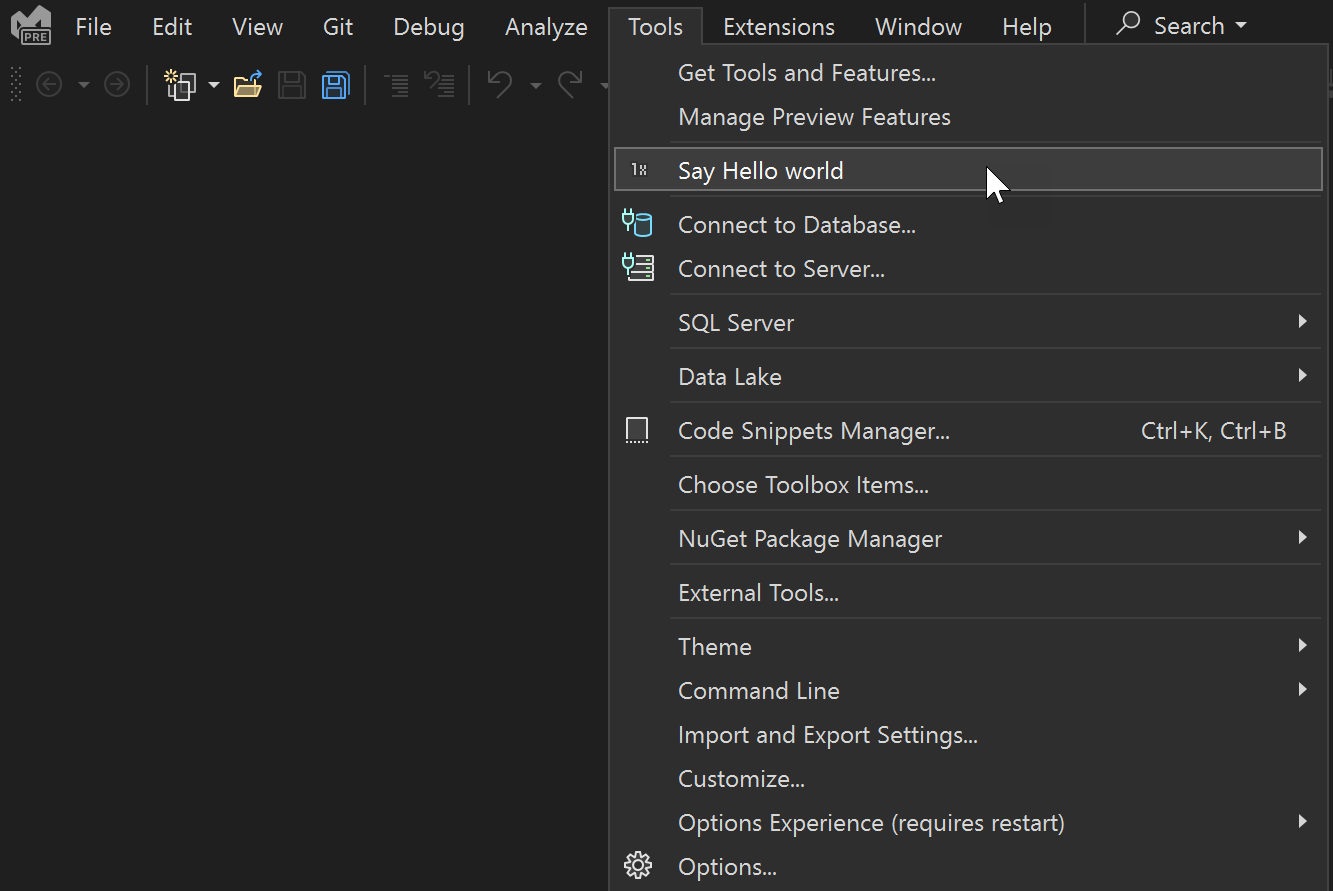
Task: Click the Connect to Server icon
Action: [637, 267]
